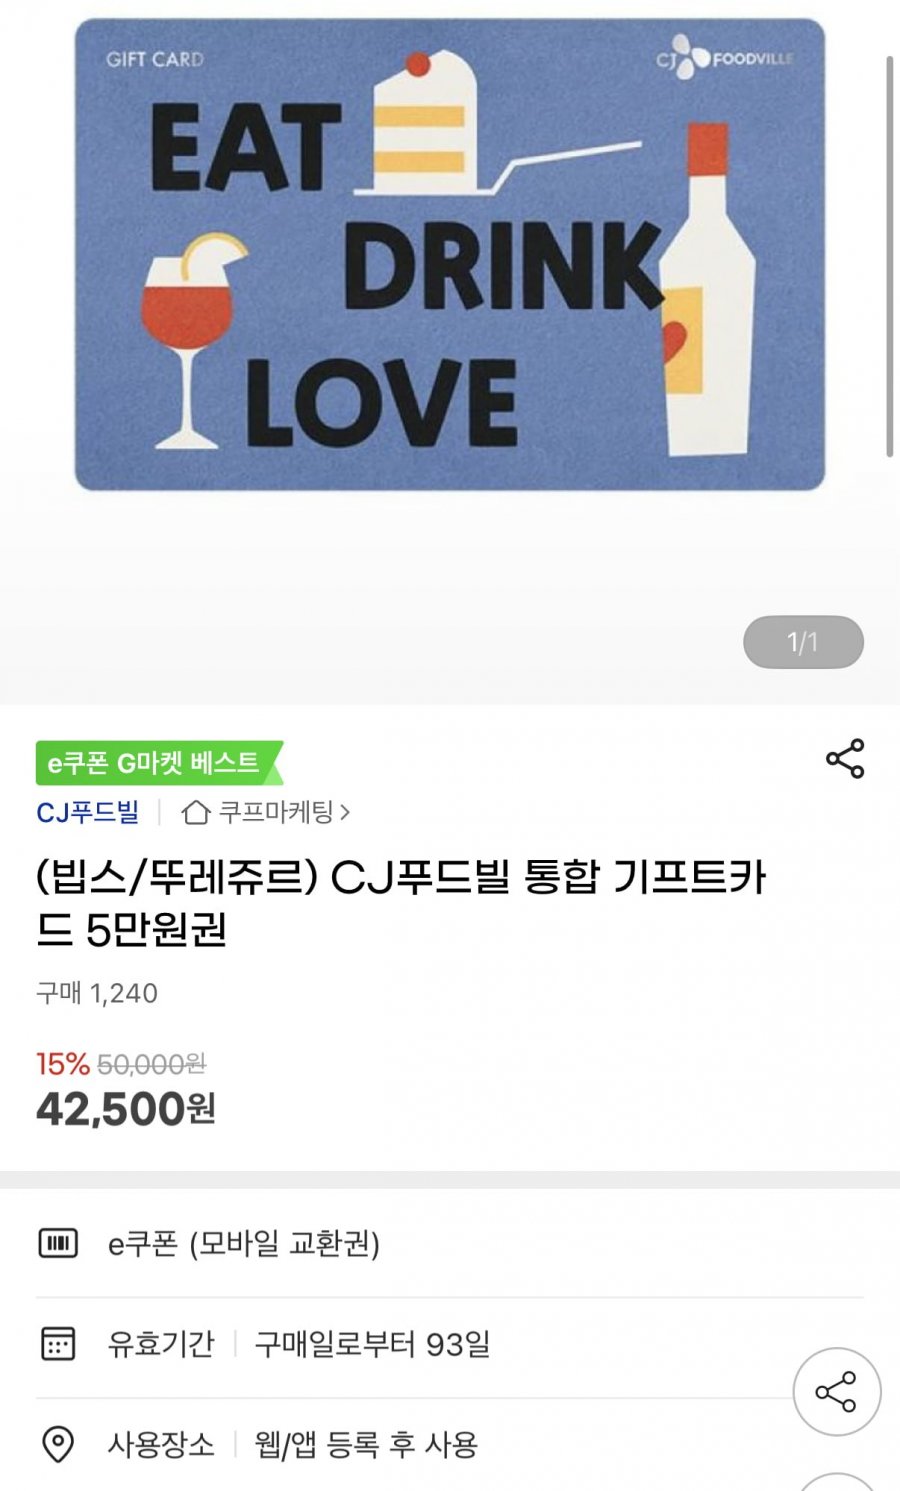Open the 쿠프마케팅 seller chevron
Image resolution: width=900 pixels, height=1491 pixels.
(345, 813)
